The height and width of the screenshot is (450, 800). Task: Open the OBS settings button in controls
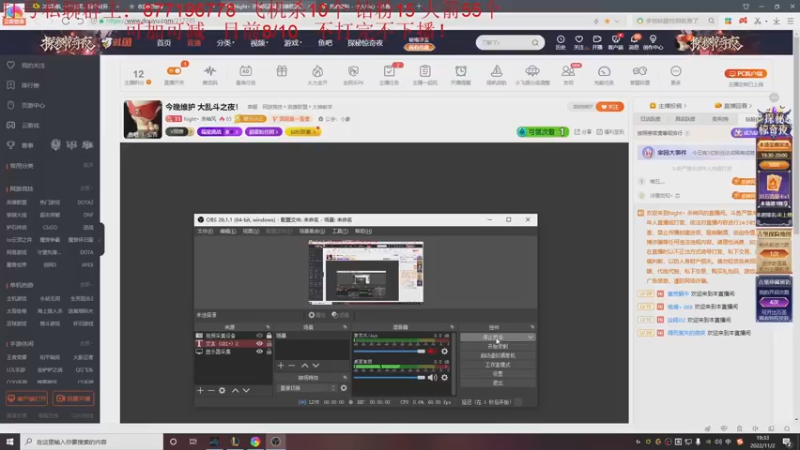(x=497, y=374)
